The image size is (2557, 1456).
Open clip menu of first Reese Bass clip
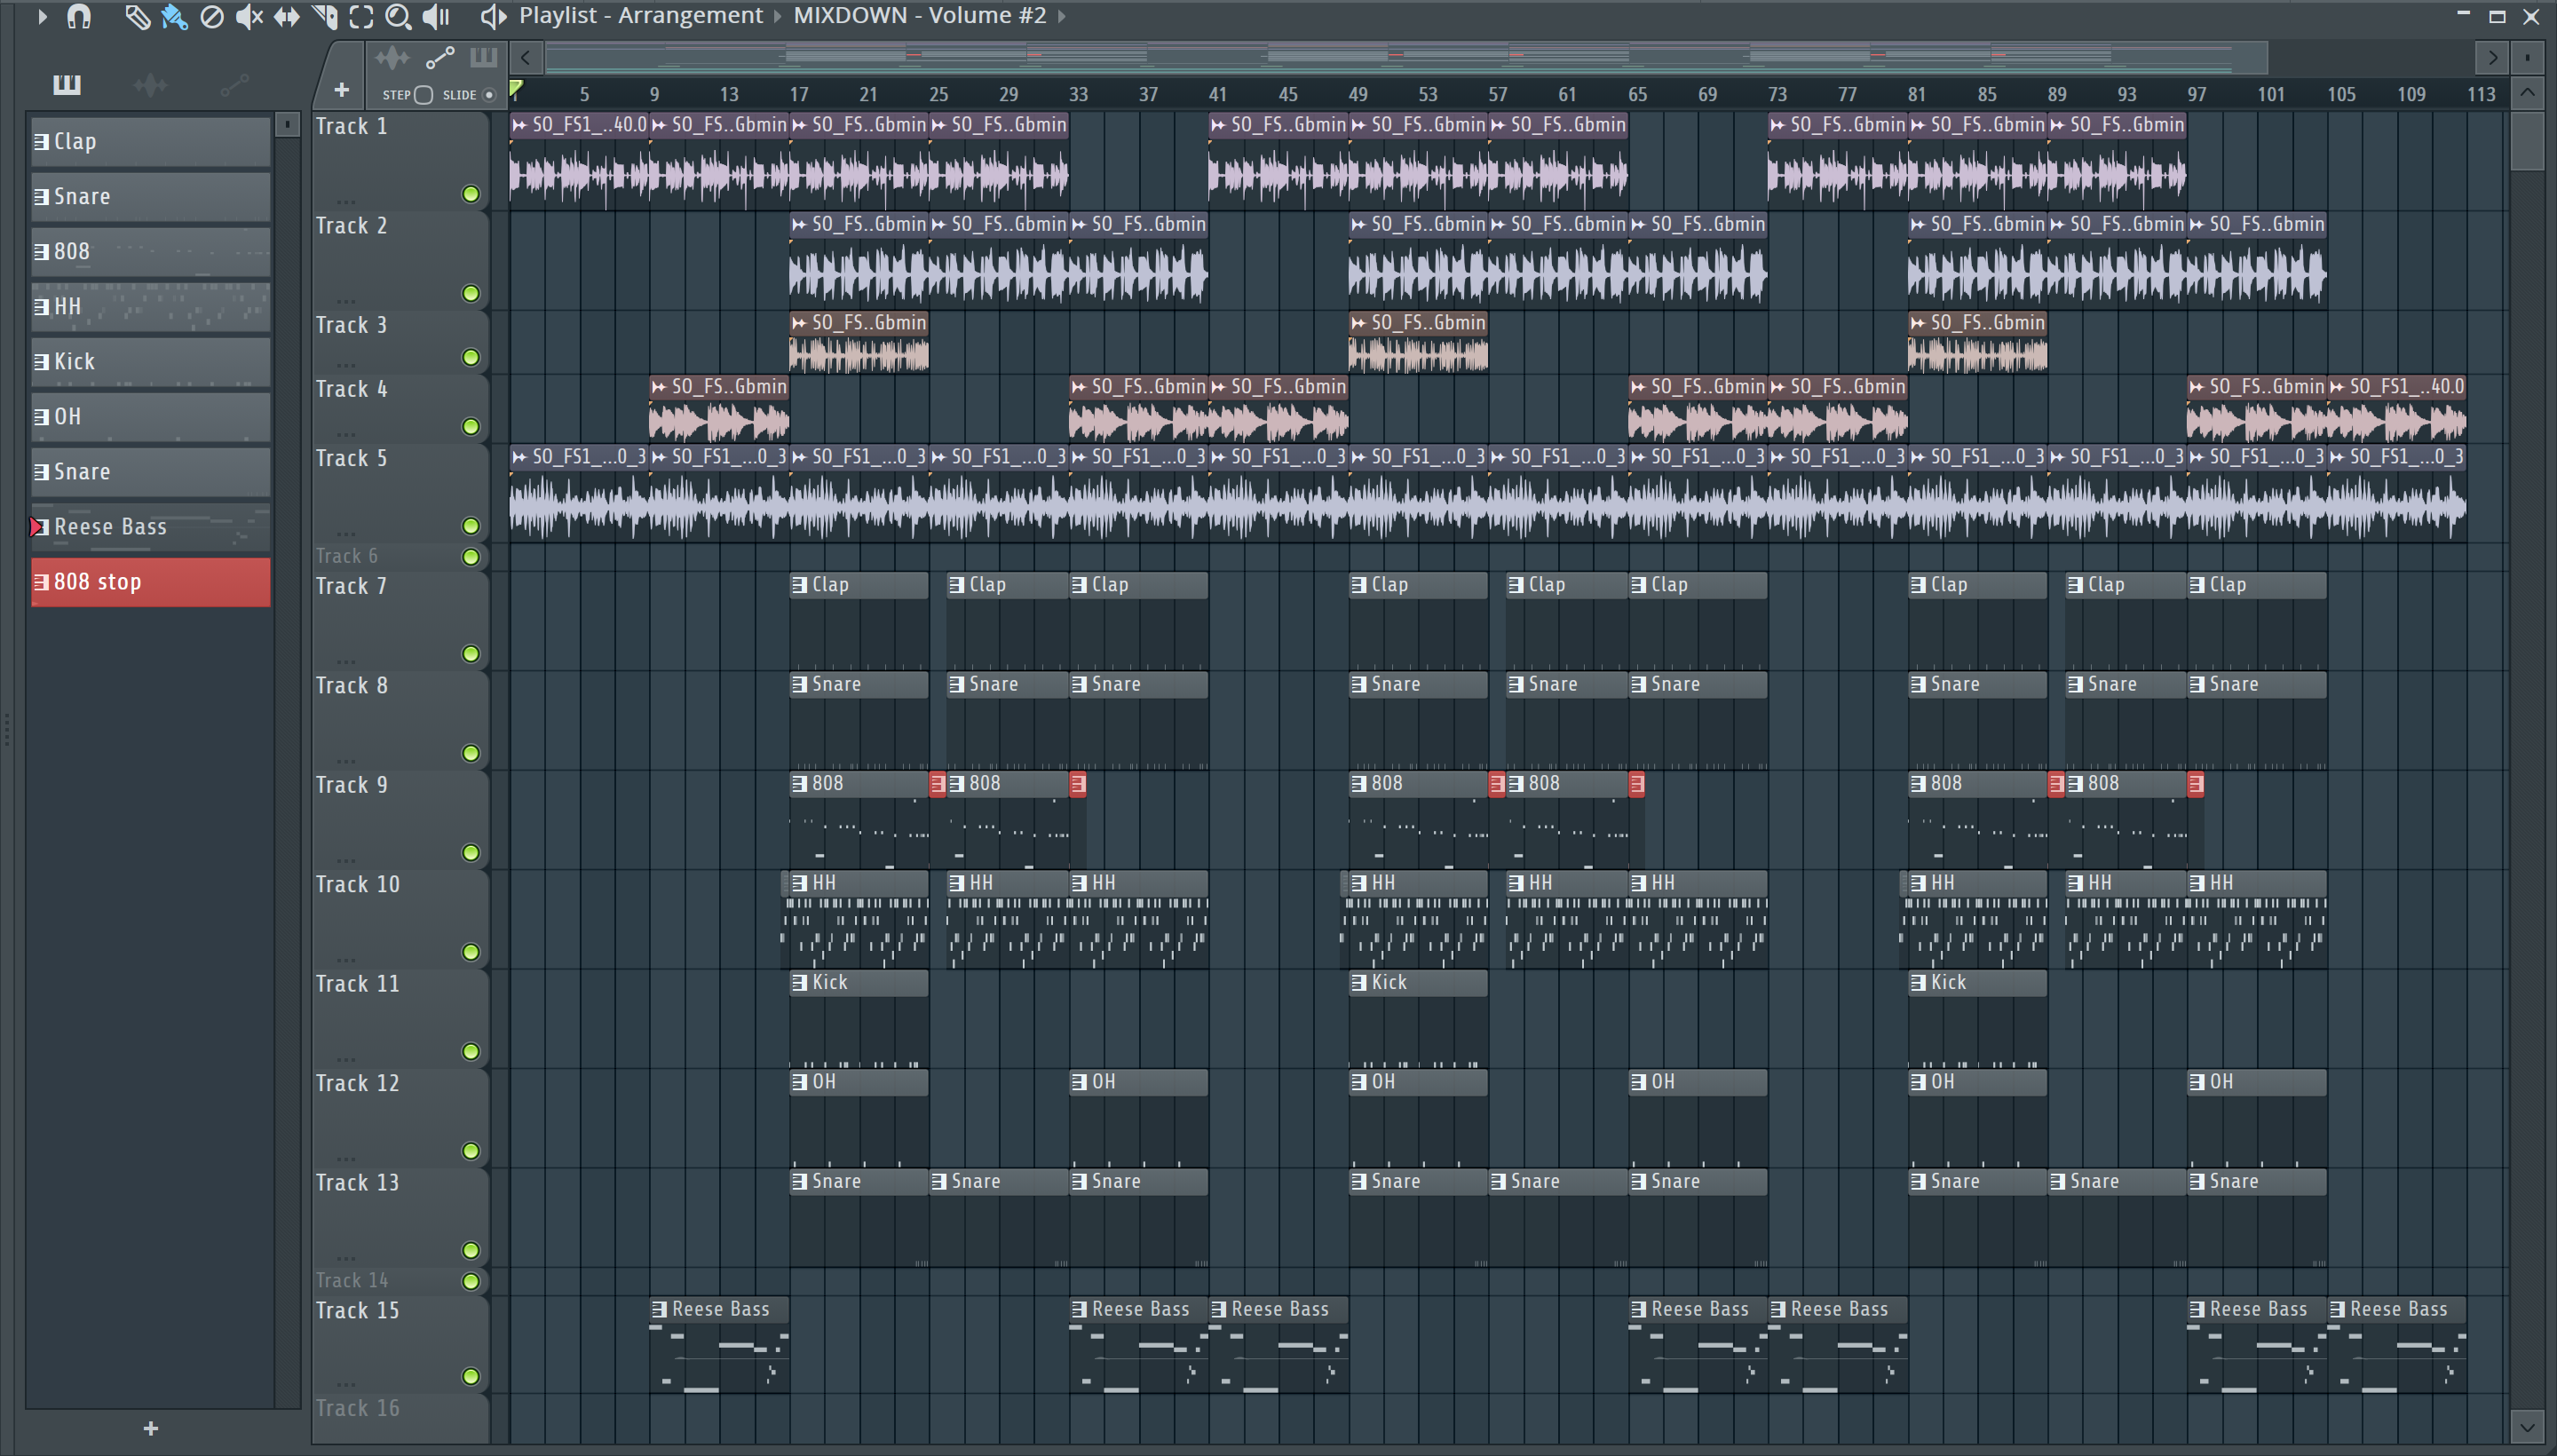(x=659, y=1309)
